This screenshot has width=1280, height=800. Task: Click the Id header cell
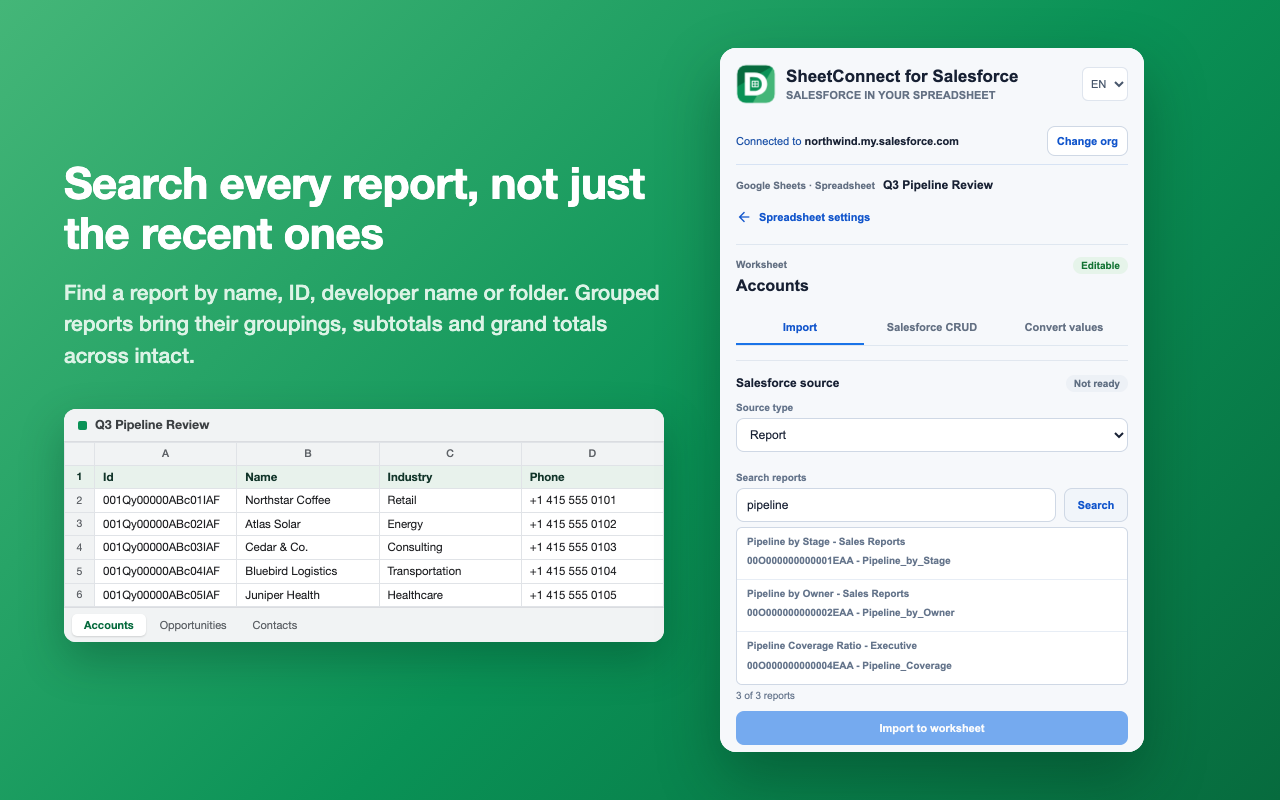tap(166, 477)
